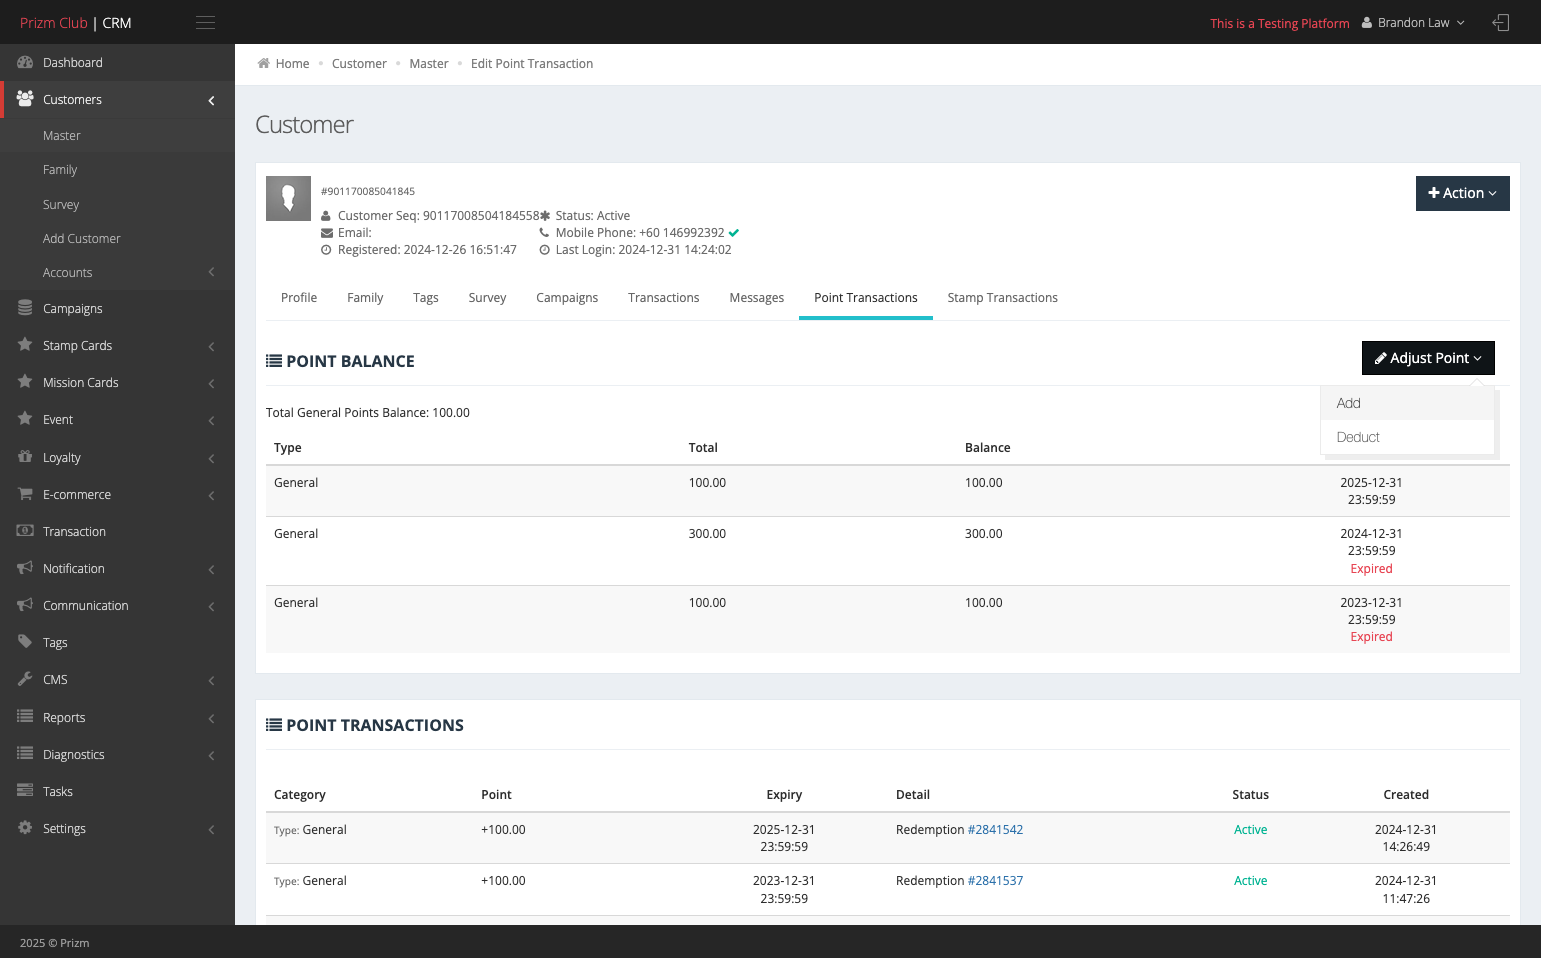This screenshot has height=958, width=1541.
Task: Click the Tags label icon
Action: tap(25, 642)
